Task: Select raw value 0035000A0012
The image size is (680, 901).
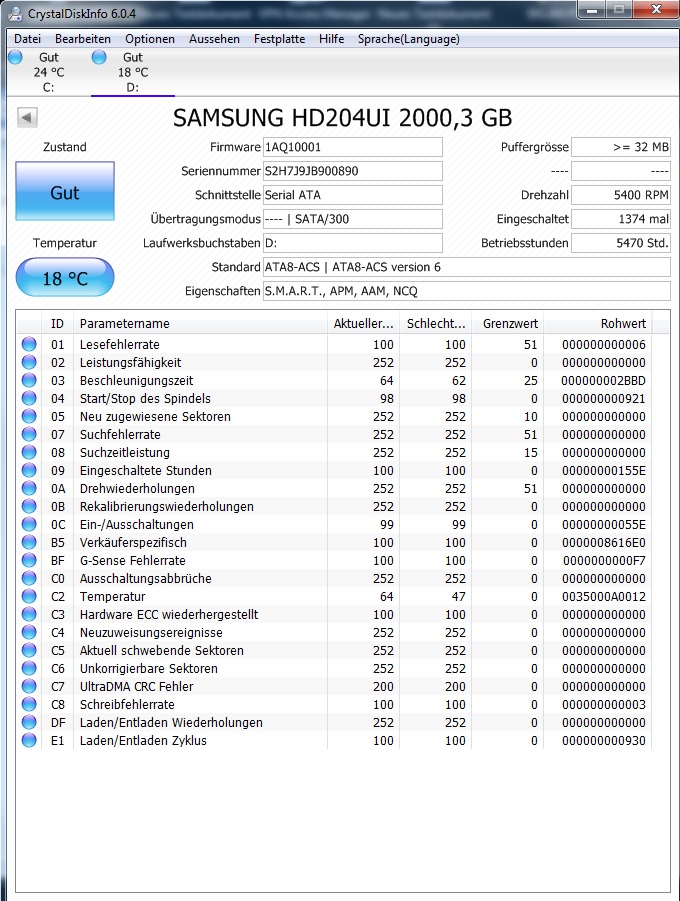Action: click(x=604, y=596)
